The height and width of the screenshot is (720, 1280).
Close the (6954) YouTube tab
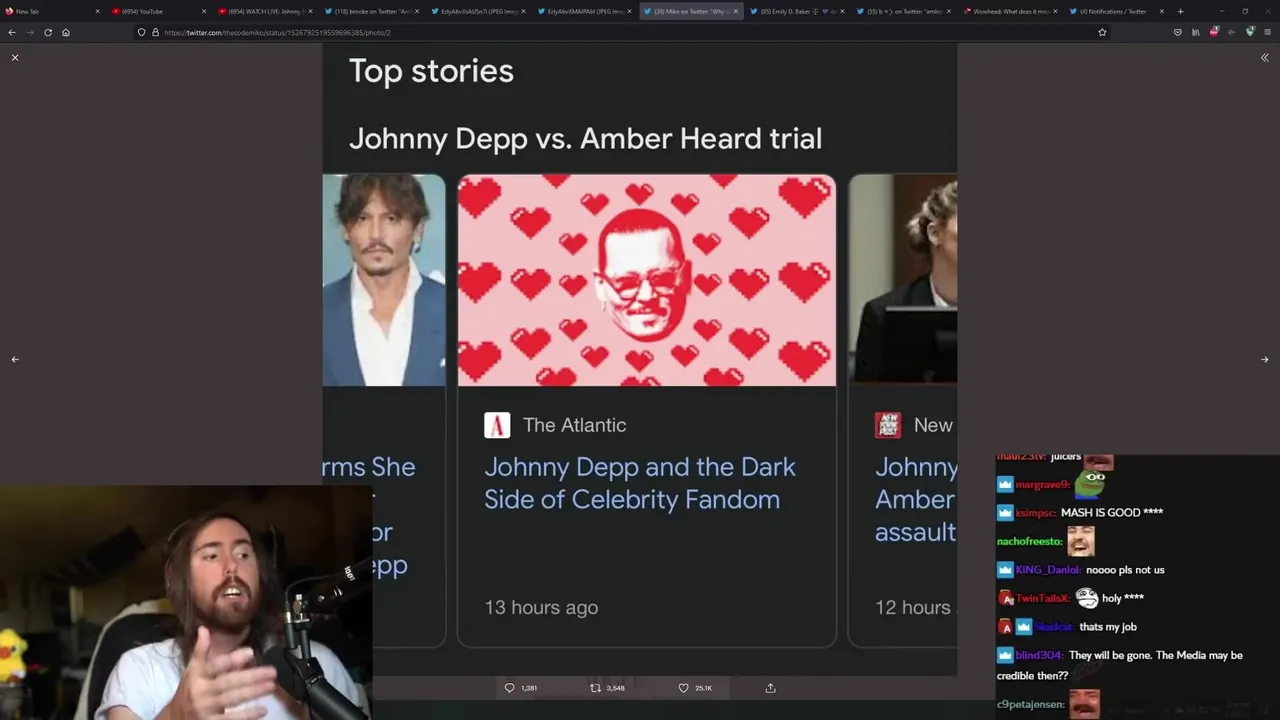tap(204, 11)
